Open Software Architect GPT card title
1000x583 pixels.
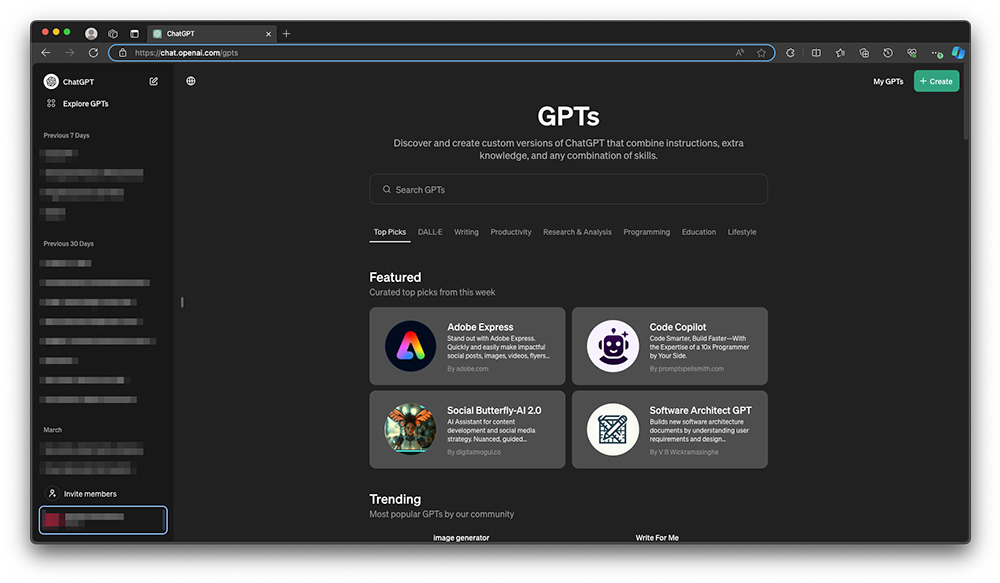coord(700,410)
